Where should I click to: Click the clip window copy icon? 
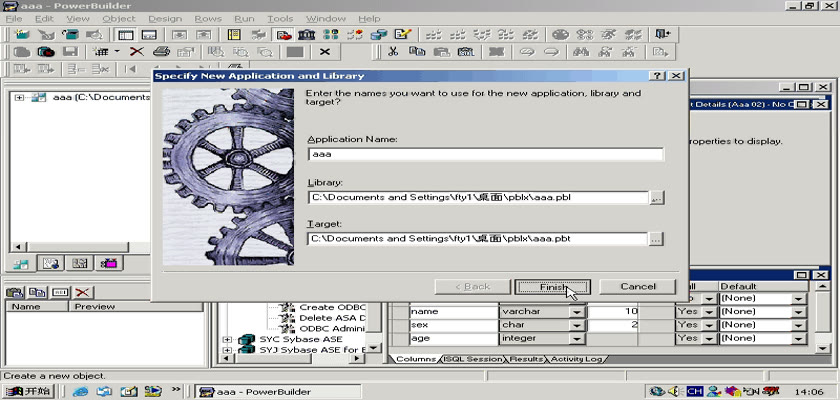[37, 292]
